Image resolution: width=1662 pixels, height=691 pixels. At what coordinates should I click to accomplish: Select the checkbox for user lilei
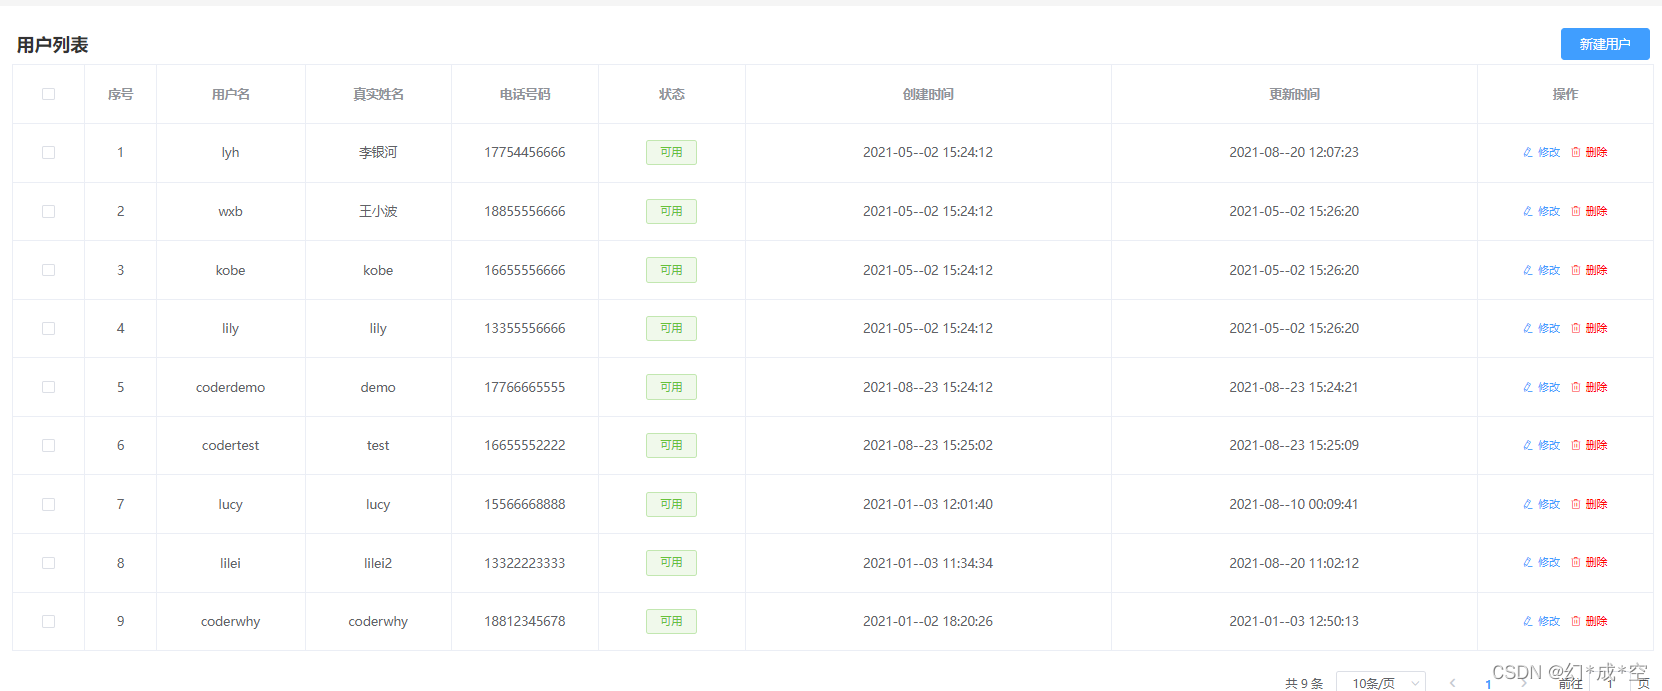[x=48, y=563]
